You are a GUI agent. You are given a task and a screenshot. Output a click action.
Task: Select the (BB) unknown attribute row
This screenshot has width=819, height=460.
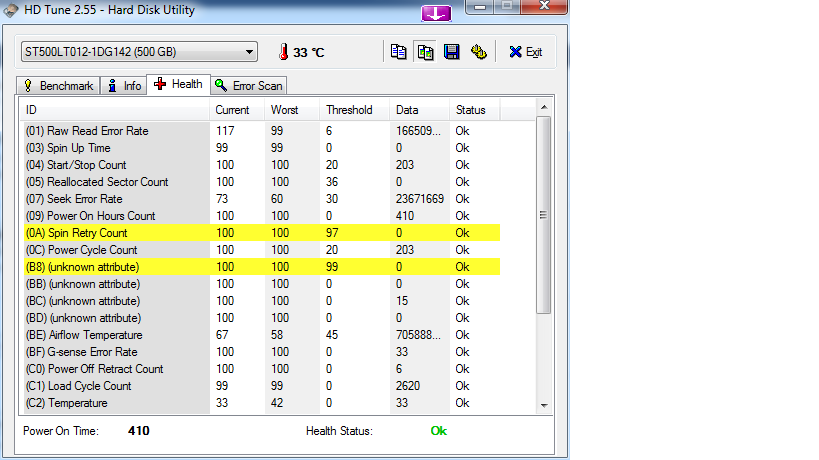pos(260,284)
